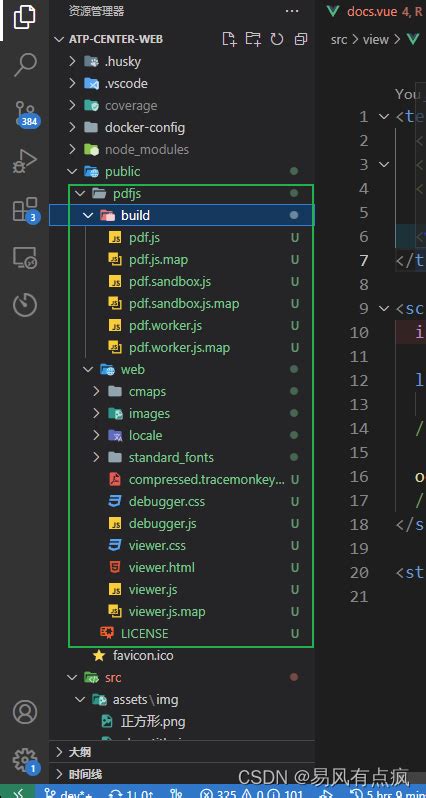Click the time tracker entry in status bar

coord(388,792)
